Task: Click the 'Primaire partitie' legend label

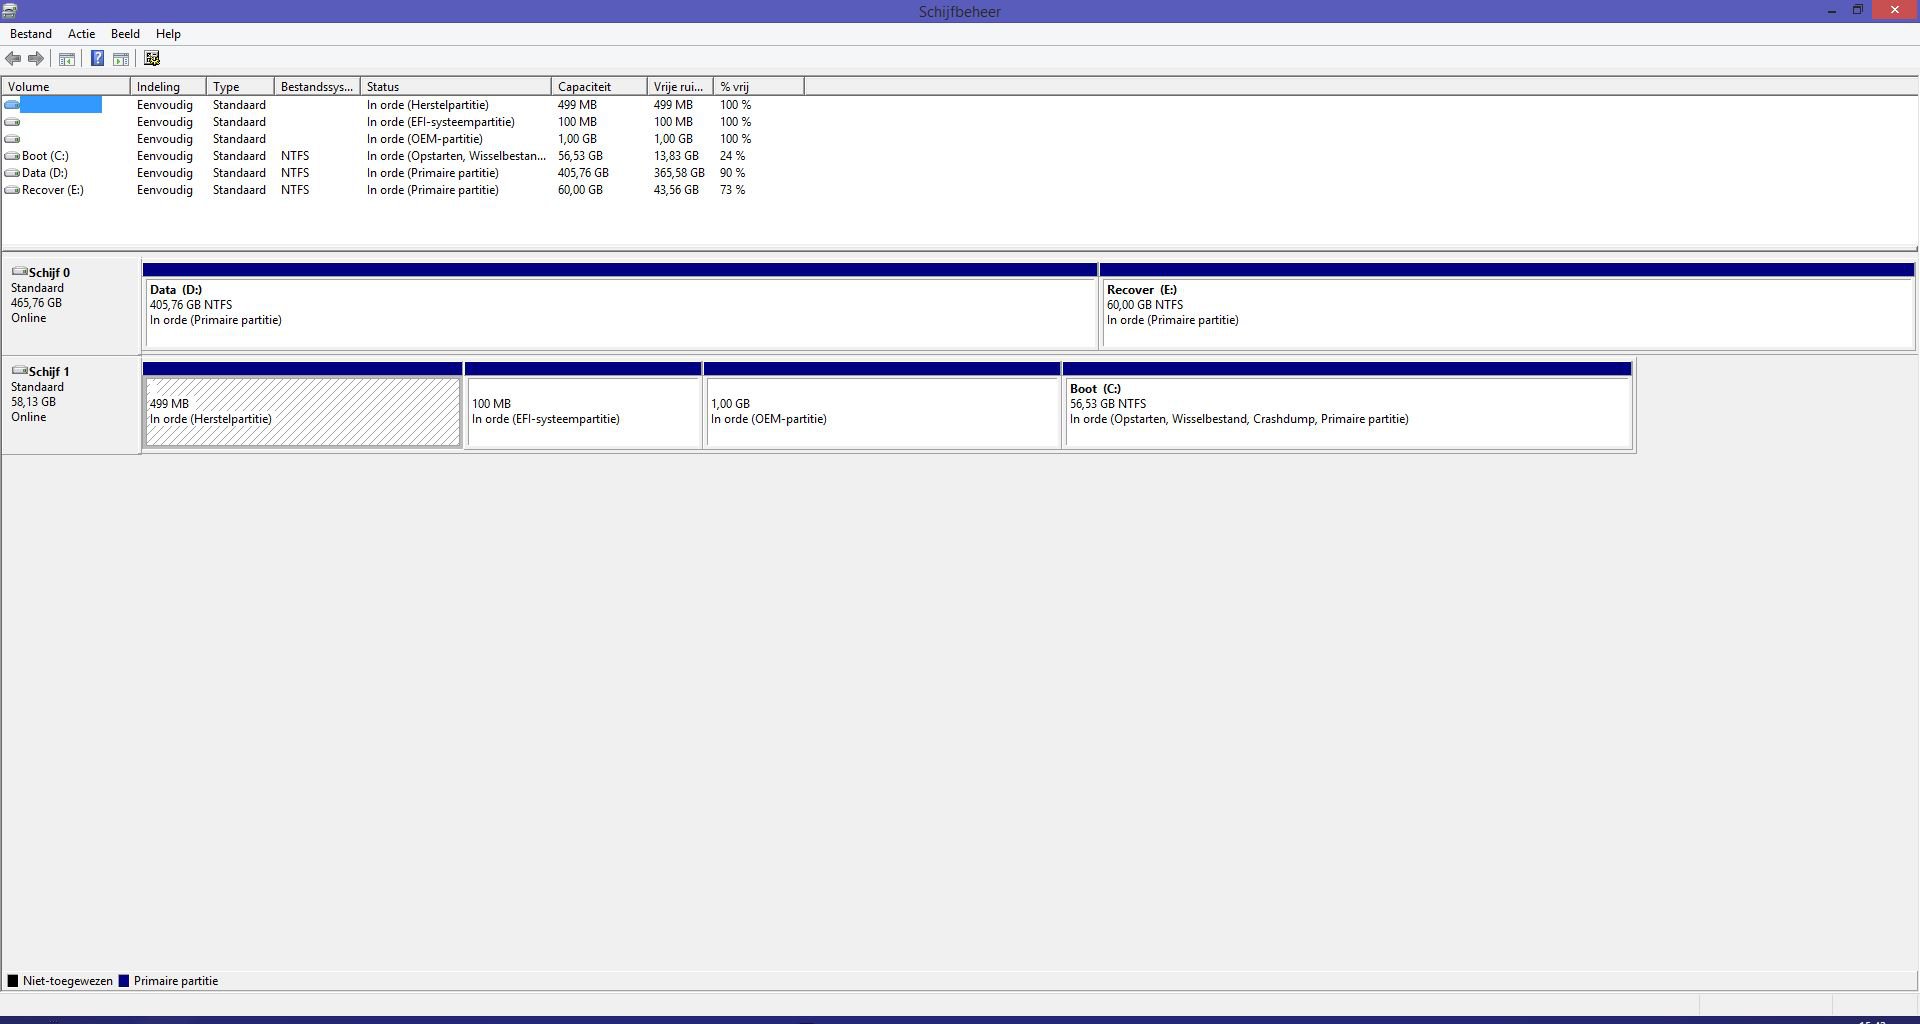Action: click(x=176, y=981)
